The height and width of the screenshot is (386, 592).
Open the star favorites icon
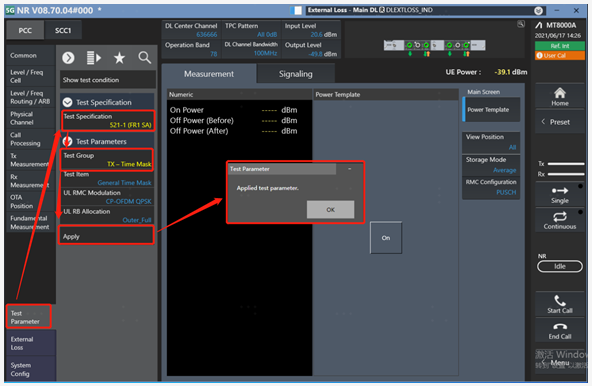click(x=119, y=58)
